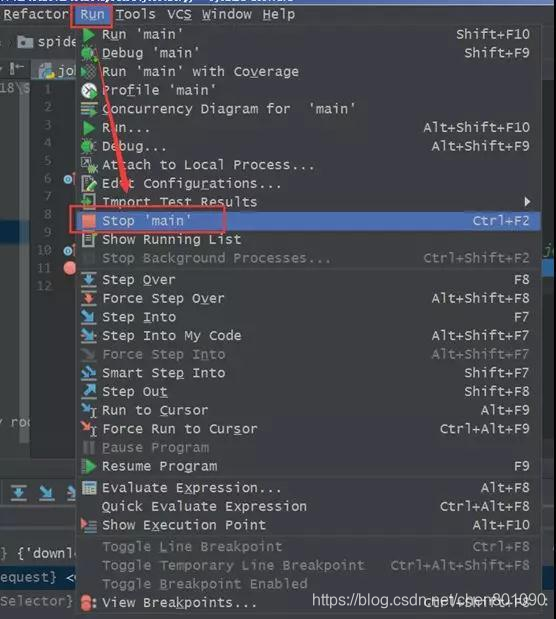Click Edit Configurations pencil icon
This screenshot has height=619, width=556.
tap(89, 184)
